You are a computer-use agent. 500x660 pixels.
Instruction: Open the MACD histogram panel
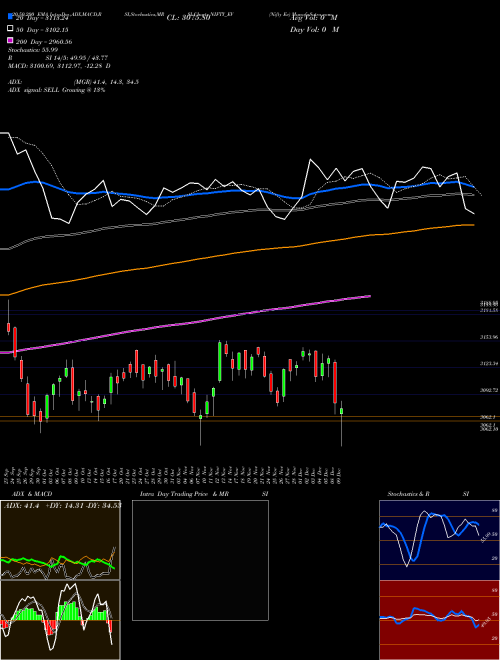[x=60, y=620]
